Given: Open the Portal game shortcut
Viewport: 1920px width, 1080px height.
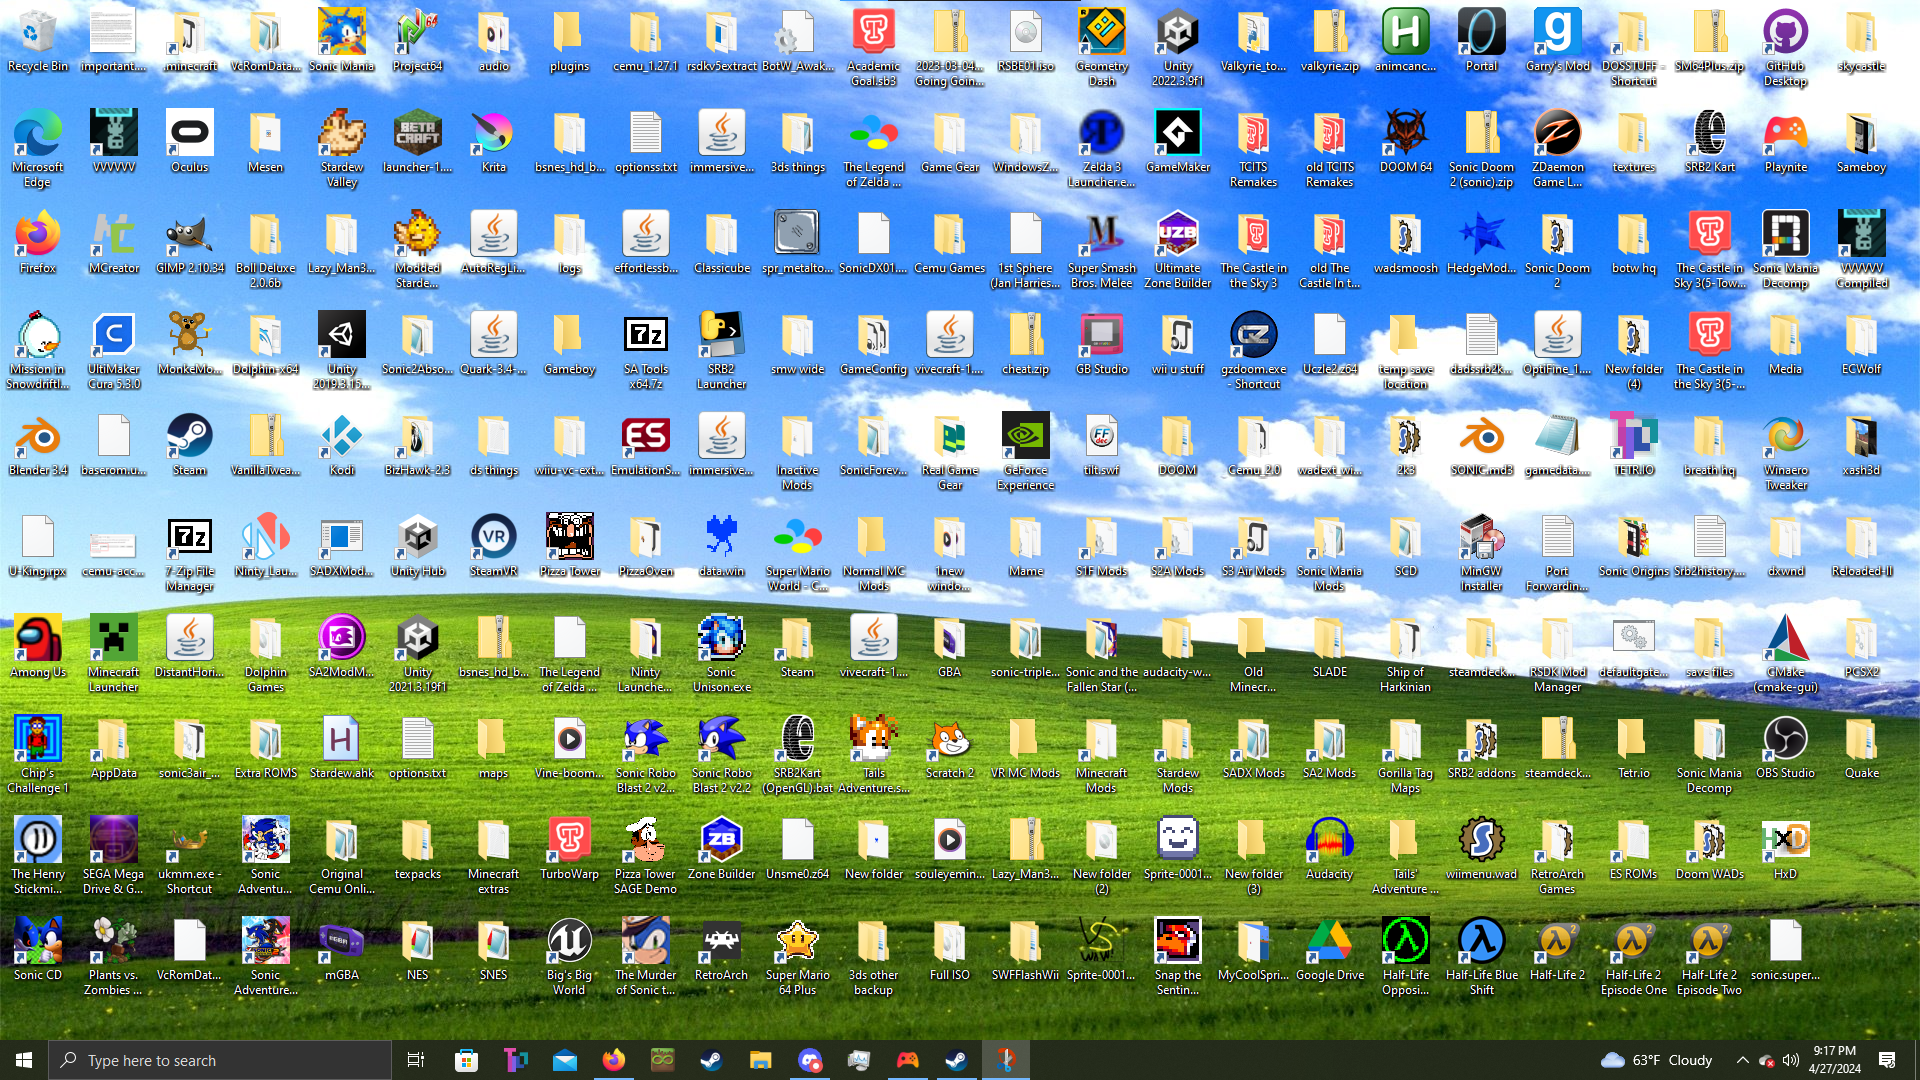Looking at the screenshot, I should (1482, 41).
